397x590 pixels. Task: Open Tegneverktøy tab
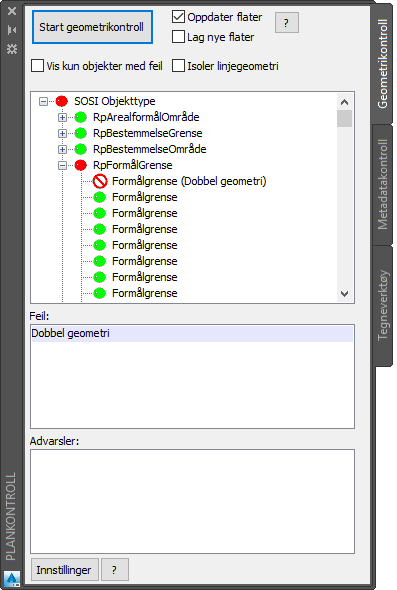pos(382,305)
